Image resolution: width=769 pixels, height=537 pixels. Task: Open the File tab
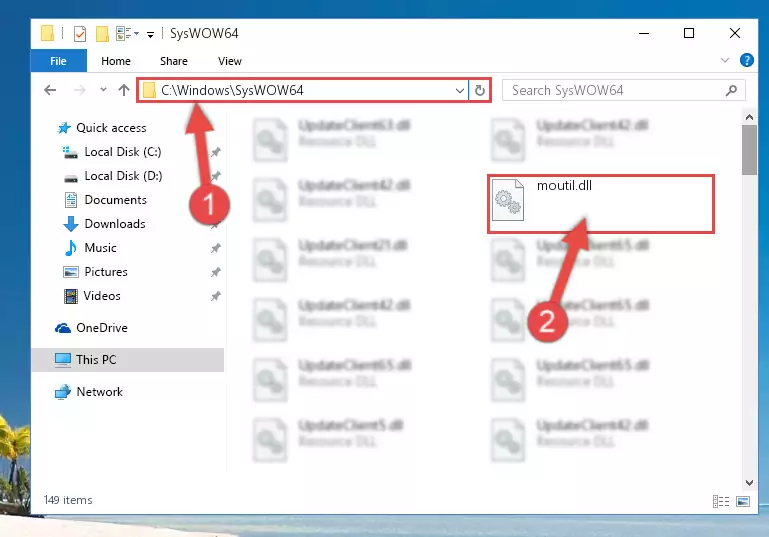click(58, 61)
